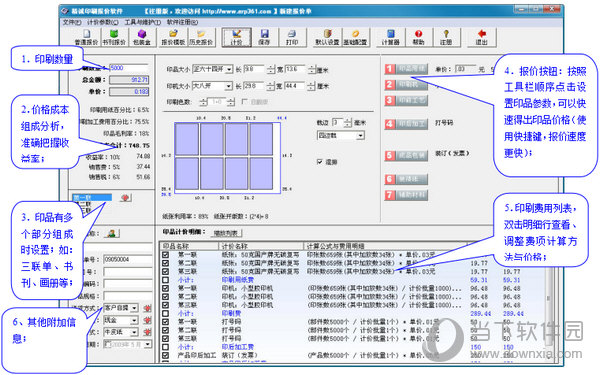This screenshot has height=375, width=600.
Task: Click print quantity field showing 5000
Action: 129,68
